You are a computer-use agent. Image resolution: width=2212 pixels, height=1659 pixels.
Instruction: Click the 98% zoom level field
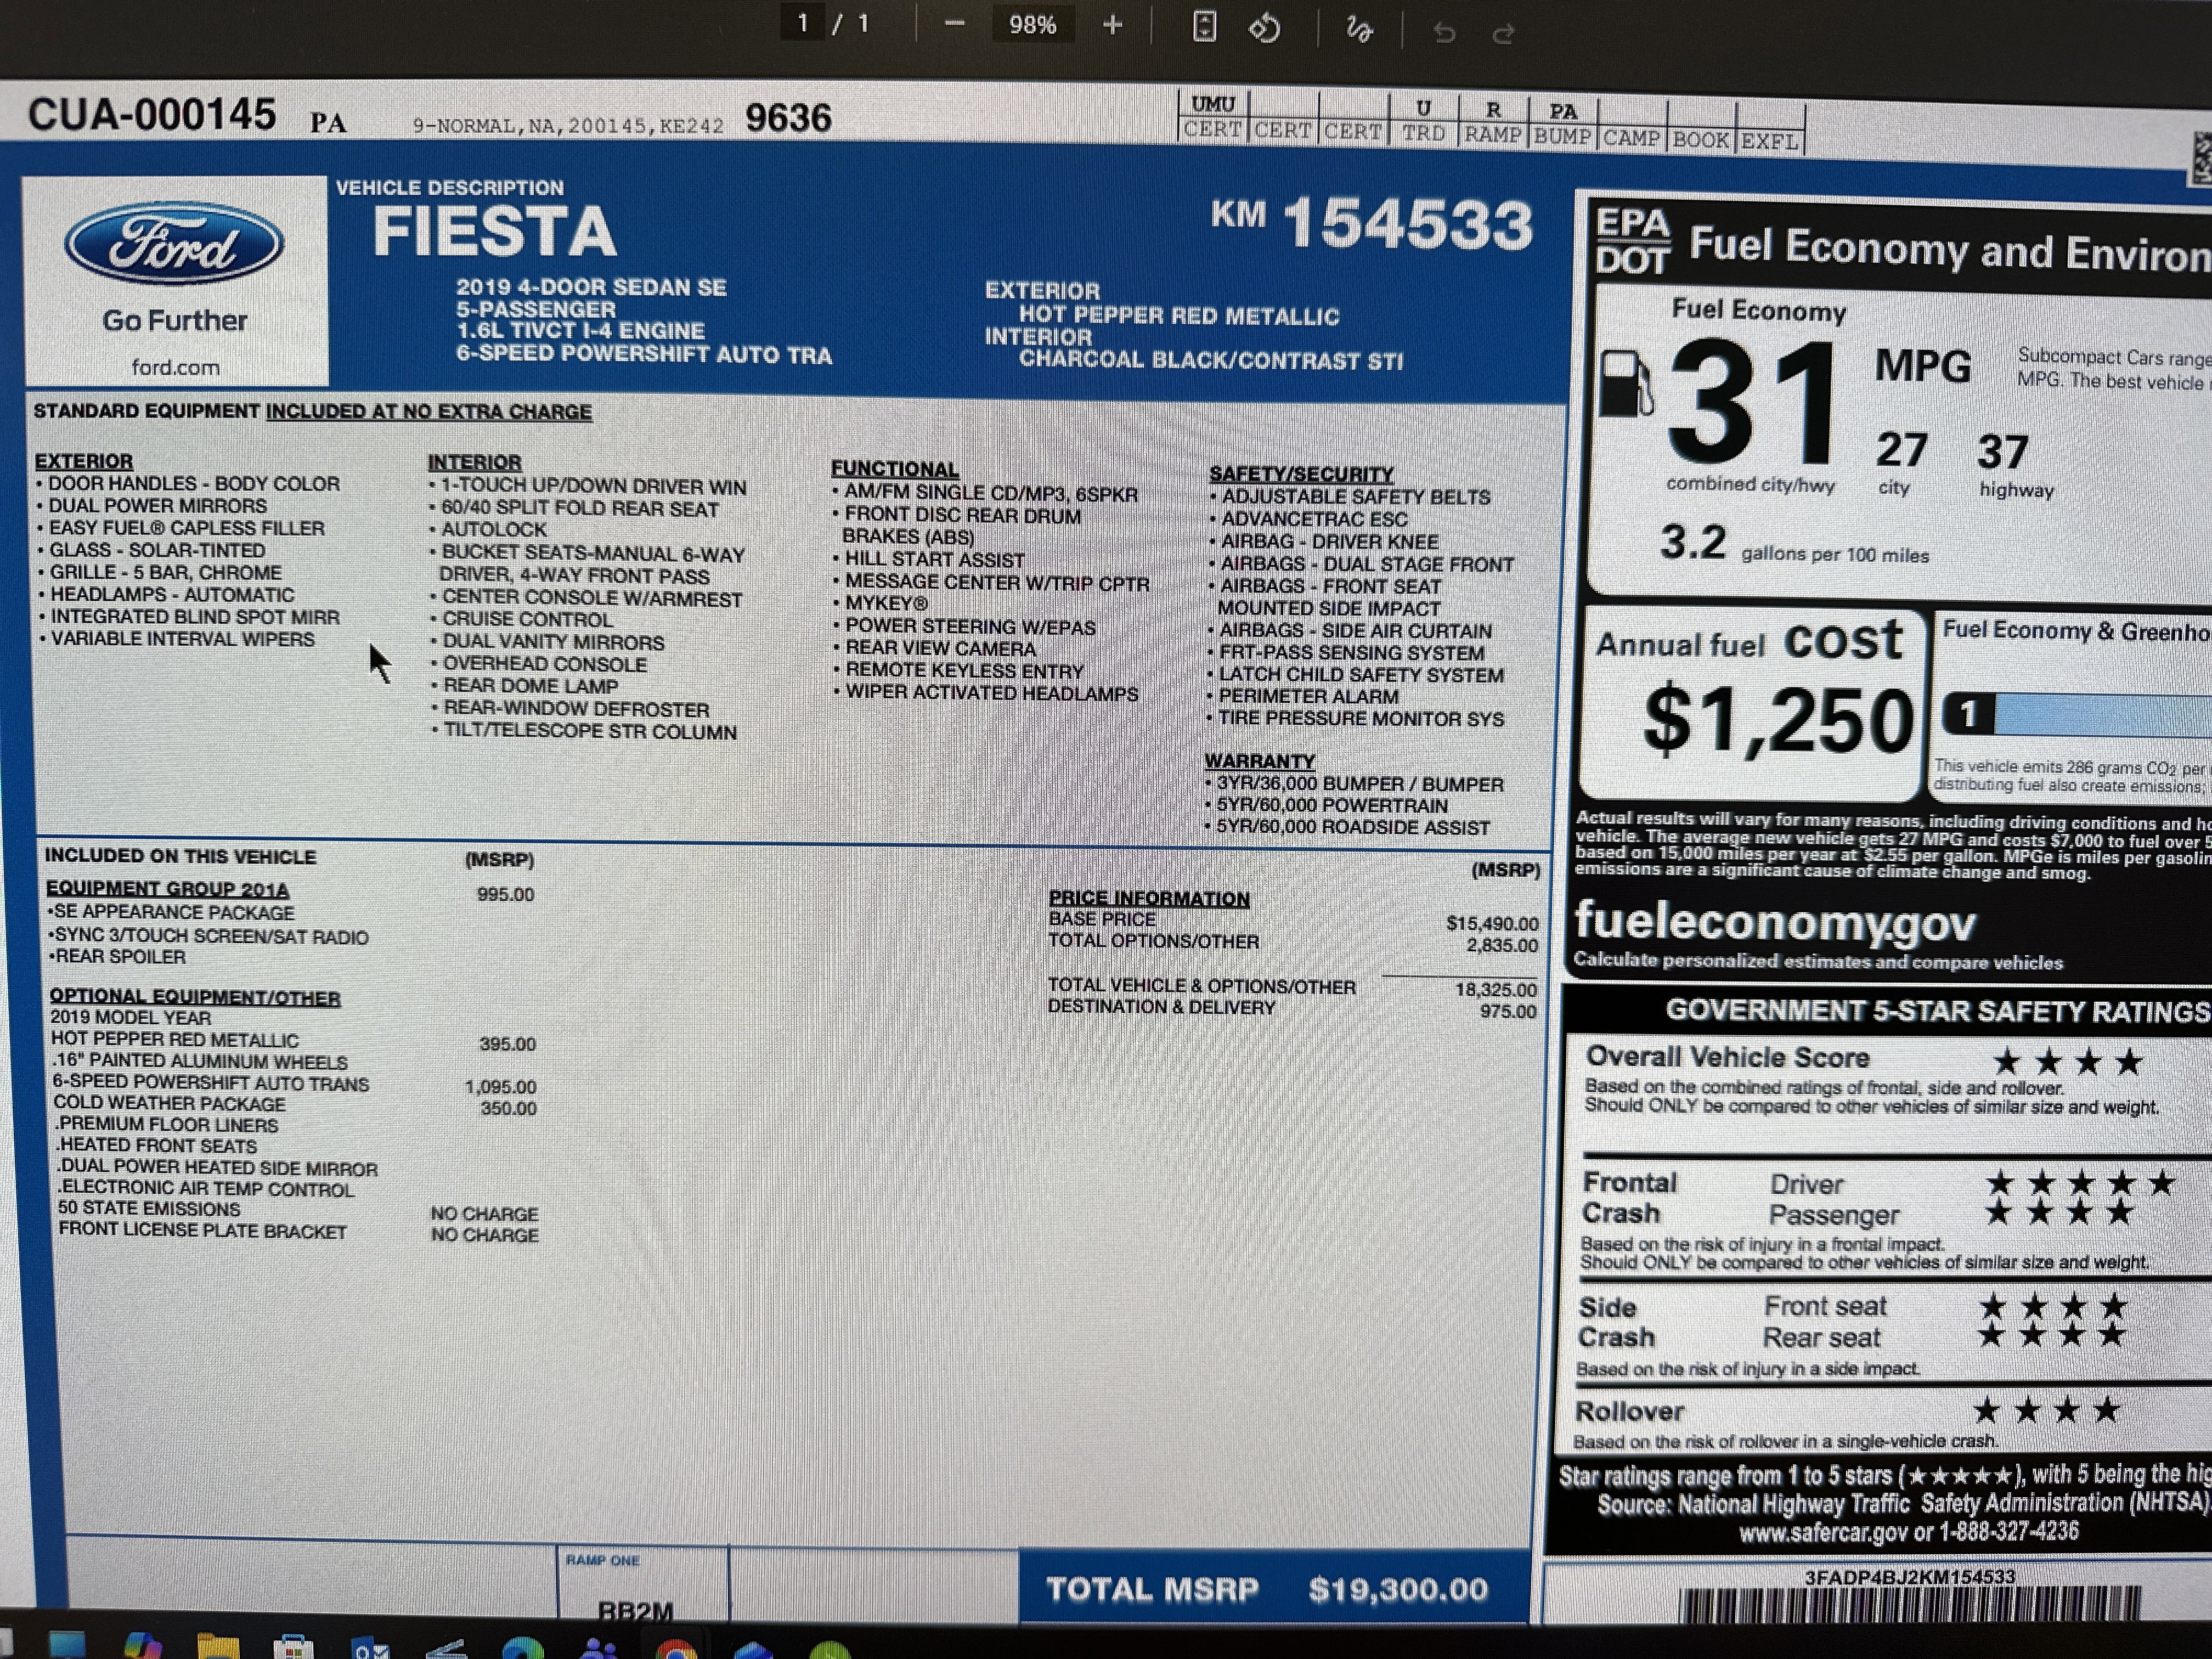[x=1033, y=24]
